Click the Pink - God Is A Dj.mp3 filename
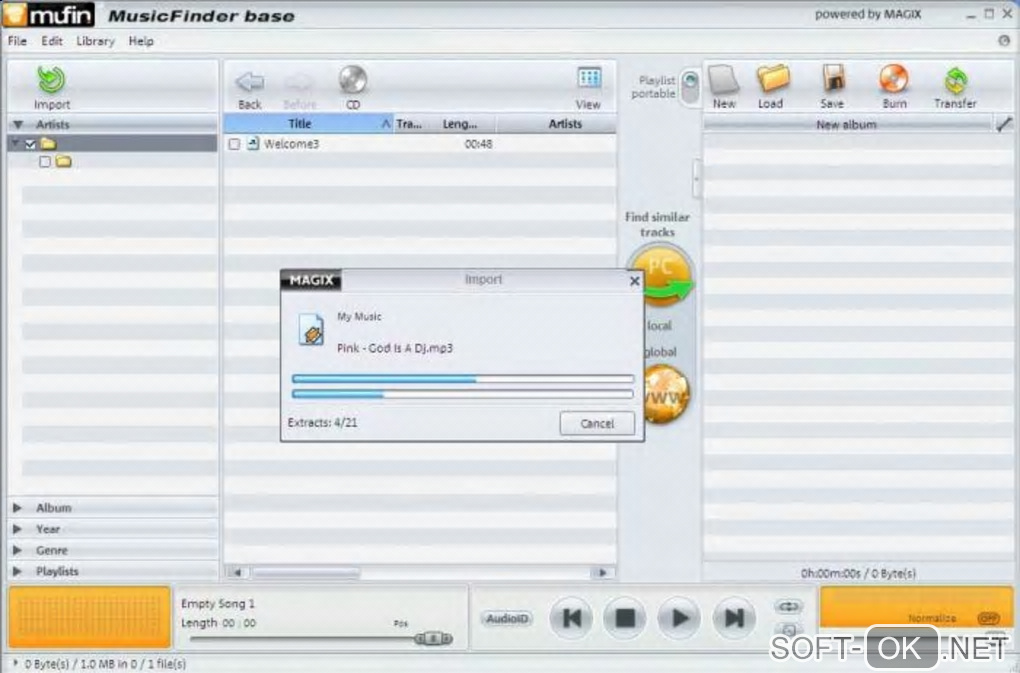This screenshot has height=673, width=1020. (395, 349)
